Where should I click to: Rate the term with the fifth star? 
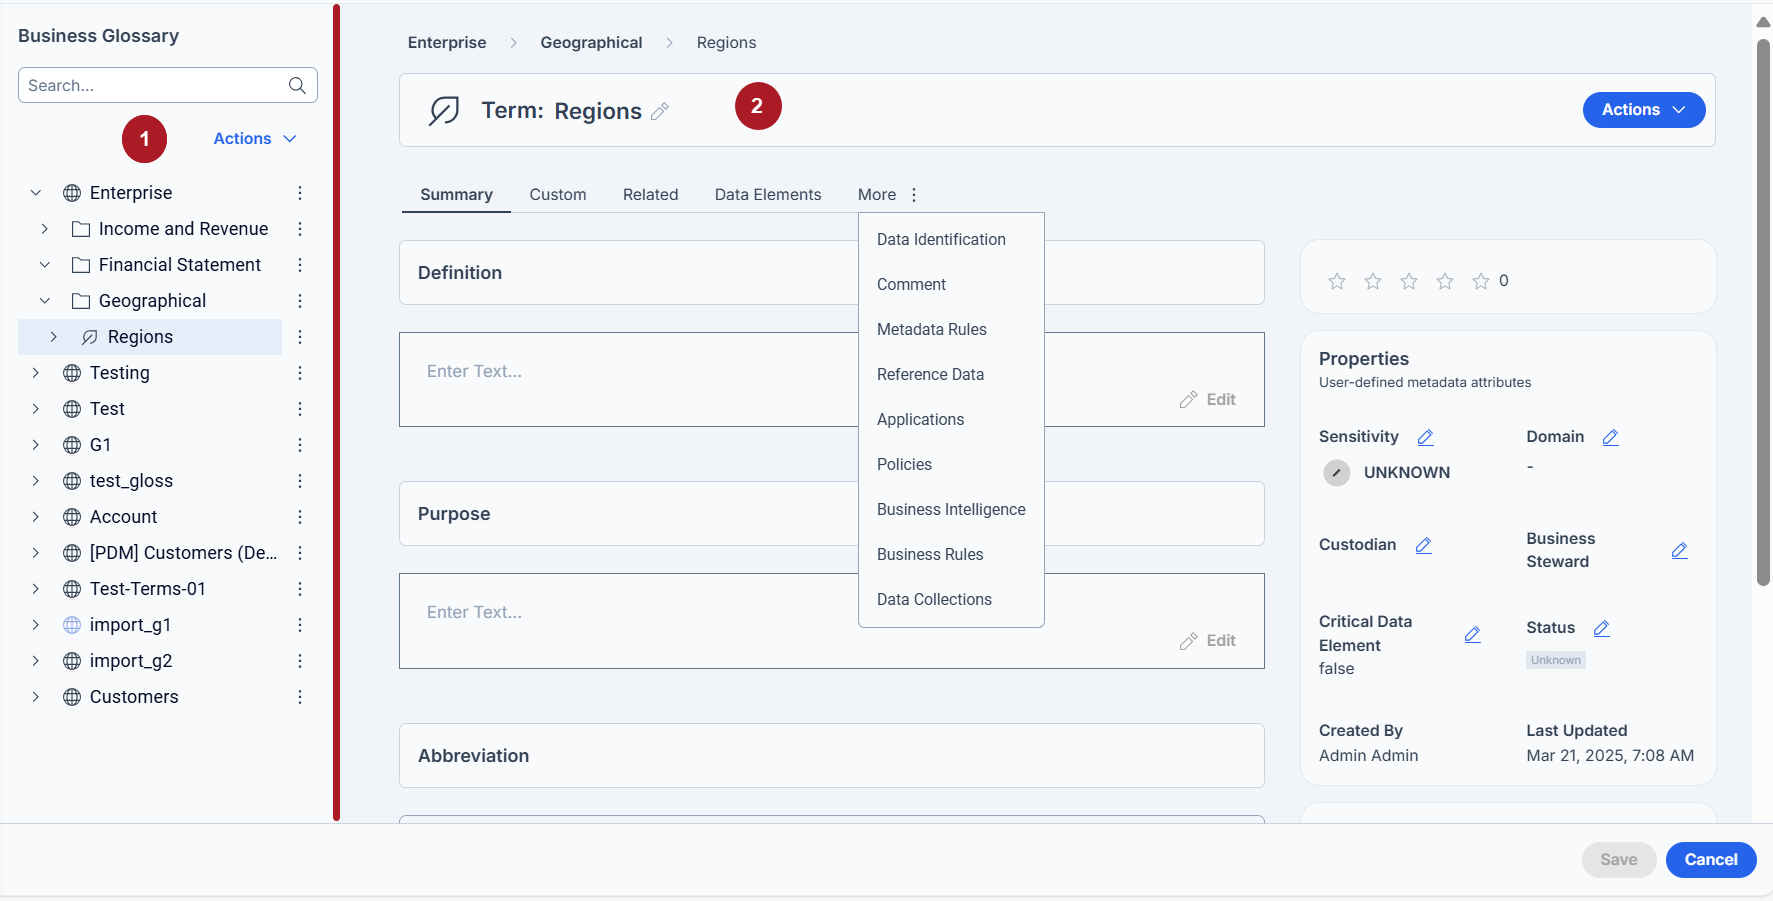[x=1481, y=281]
